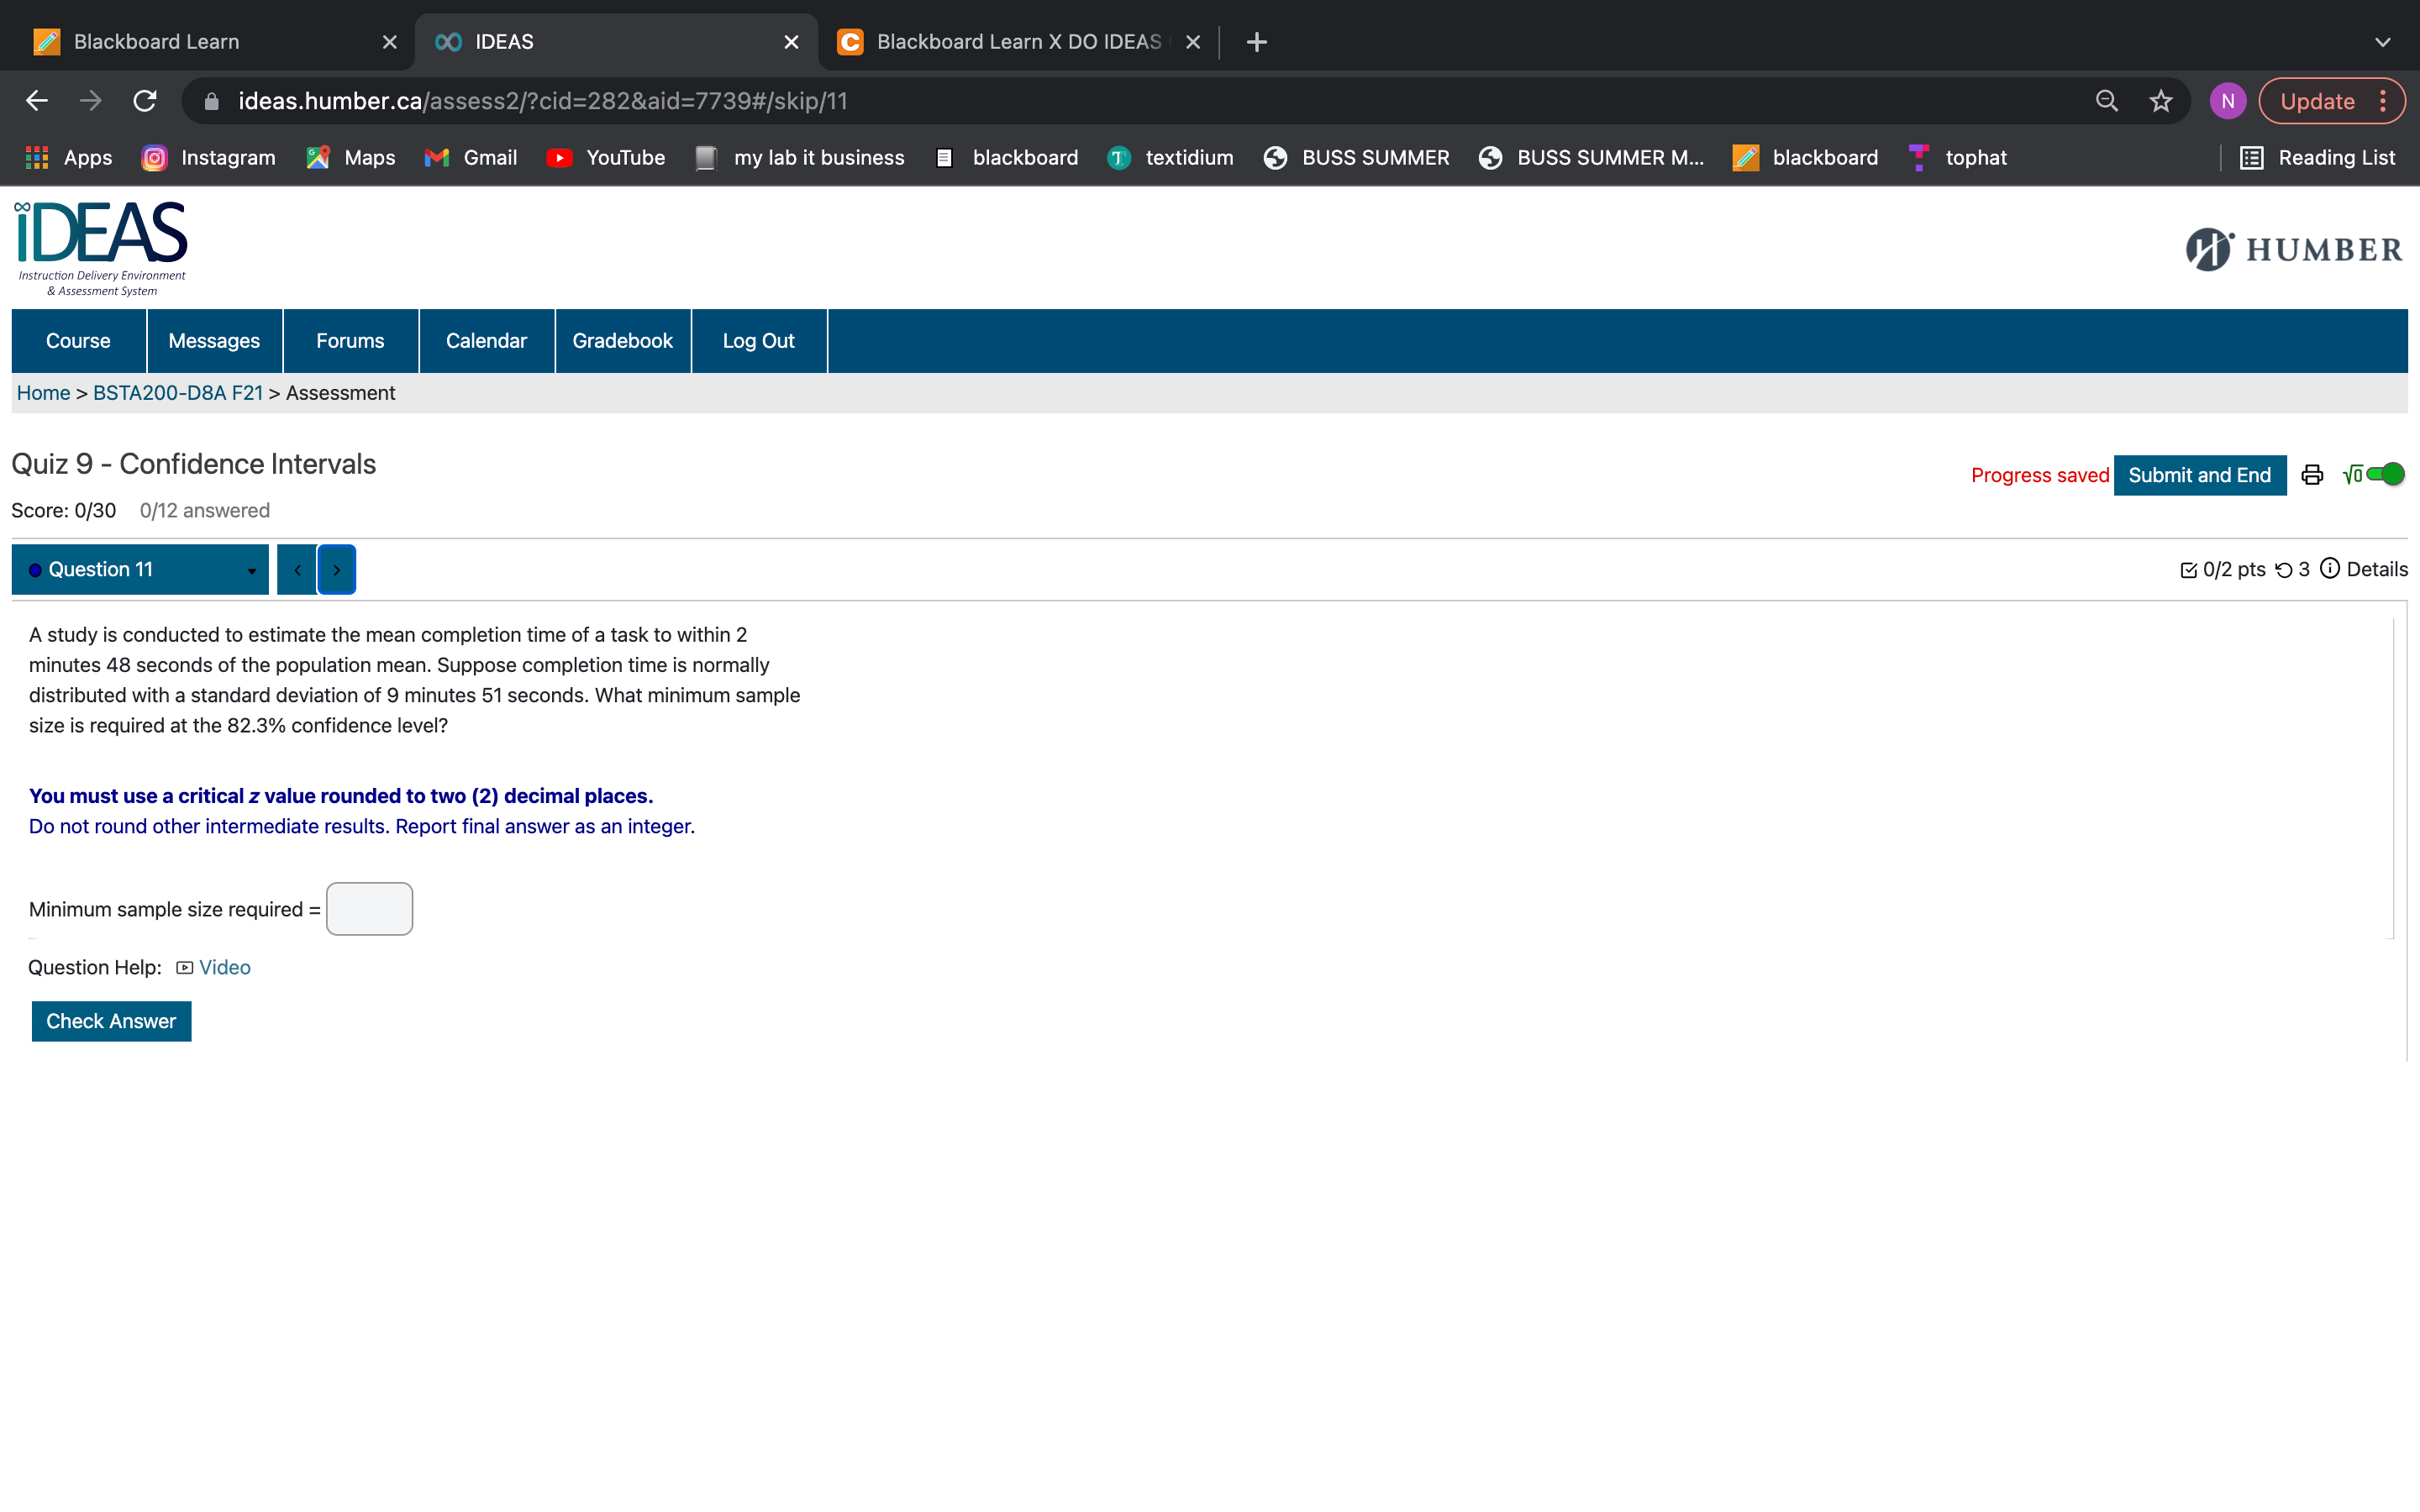Go to the previous question arrow
The image size is (2420, 1512).
pyautogui.click(x=297, y=570)
